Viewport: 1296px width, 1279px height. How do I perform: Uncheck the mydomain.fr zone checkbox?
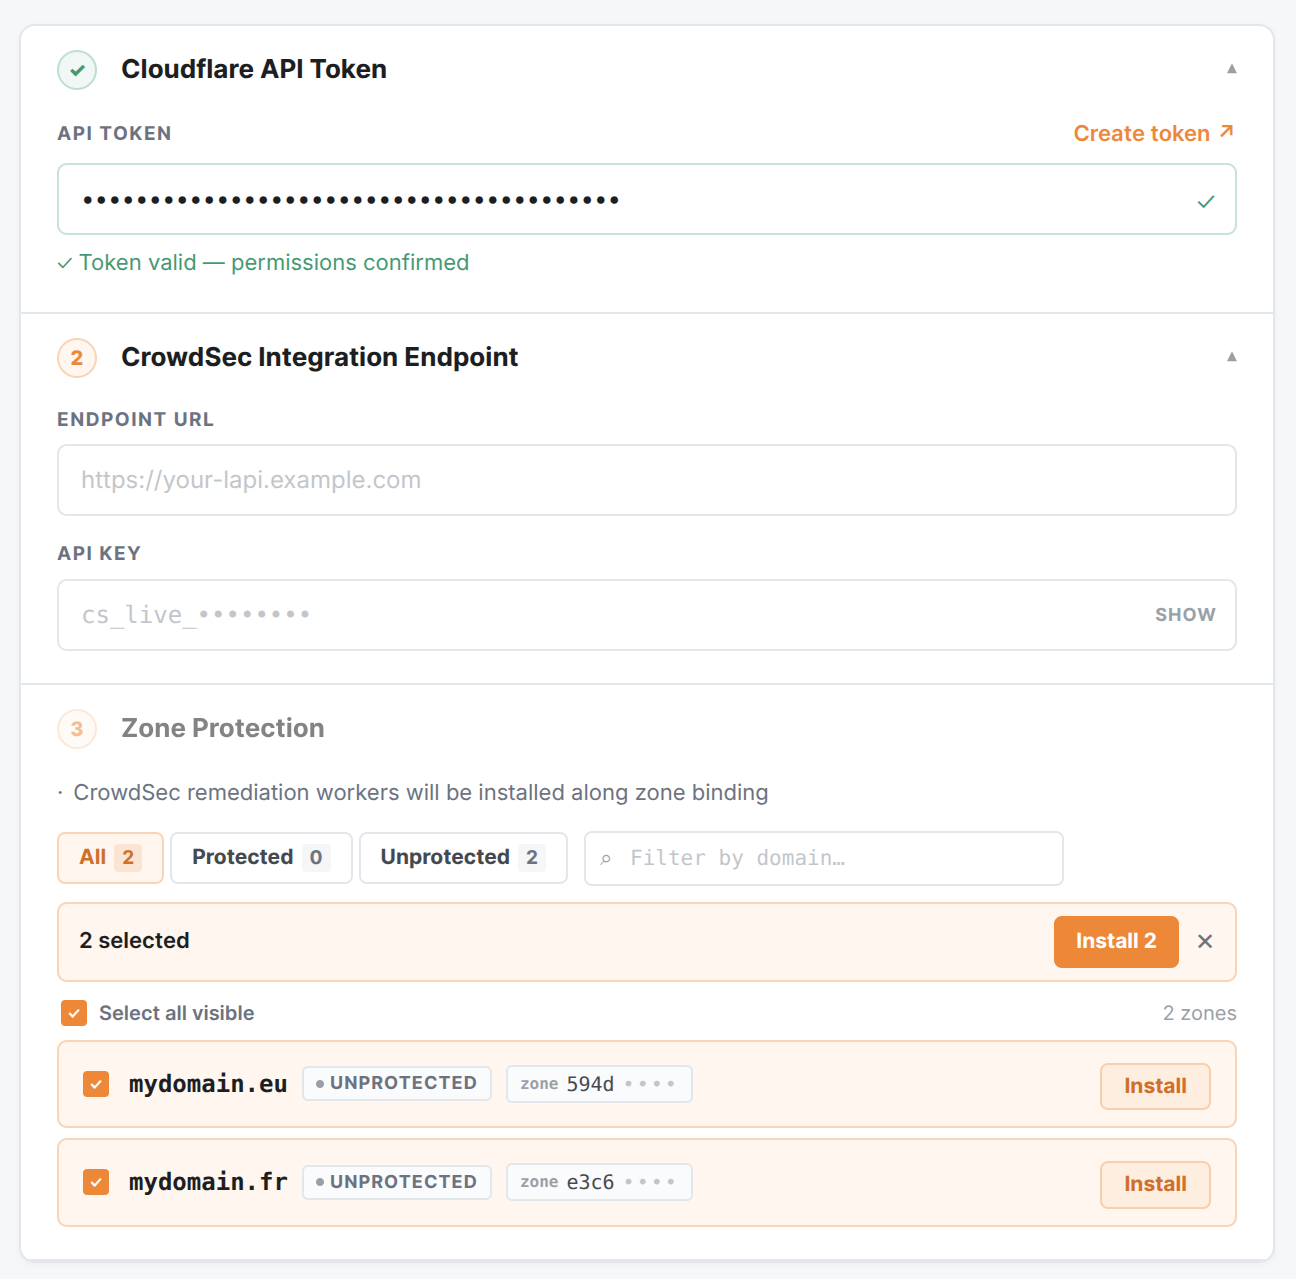(x=96, y=1182)
